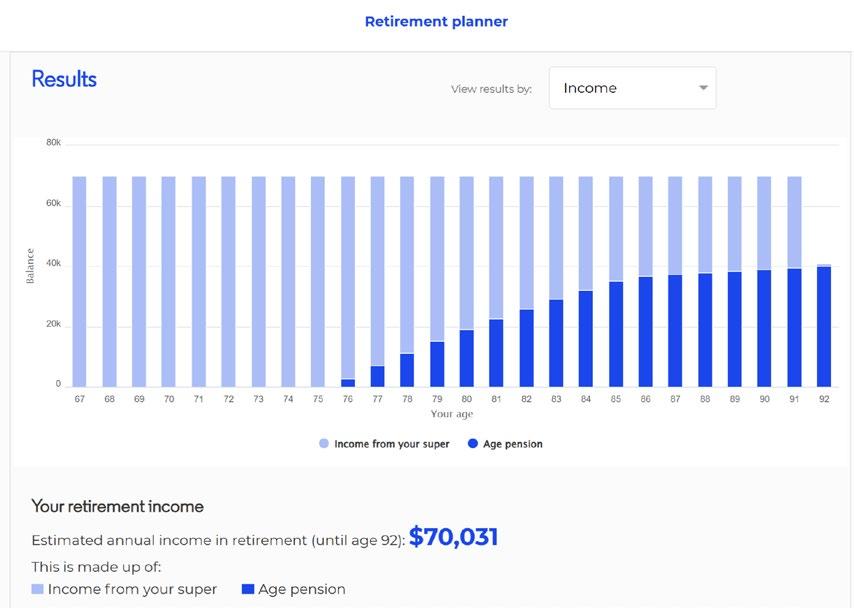The image size is (854, 608).
Task: Click the dark blue Age pension dot
Action: point(472,444)
